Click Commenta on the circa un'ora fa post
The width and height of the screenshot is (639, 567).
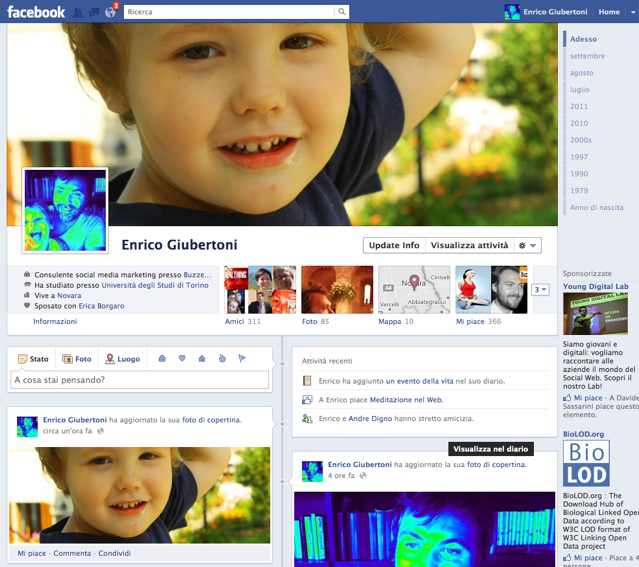click(72, 553)
